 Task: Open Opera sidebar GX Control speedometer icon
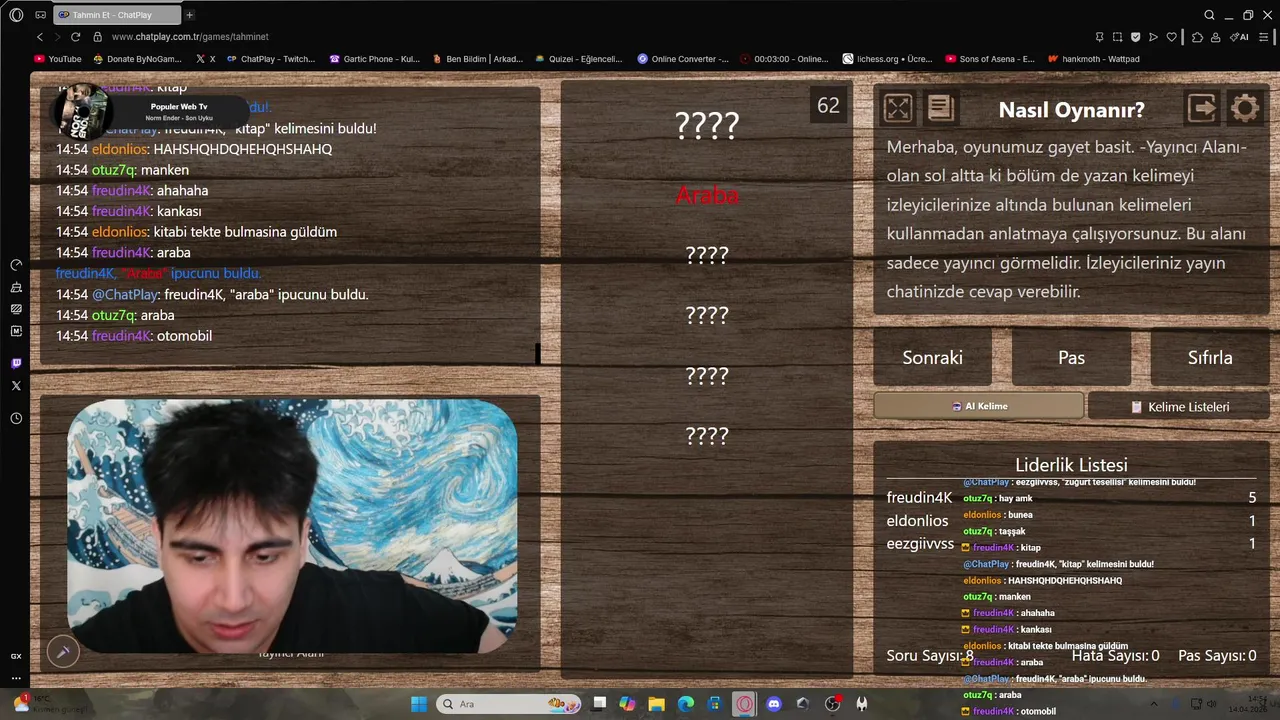(x=16, y=265)
